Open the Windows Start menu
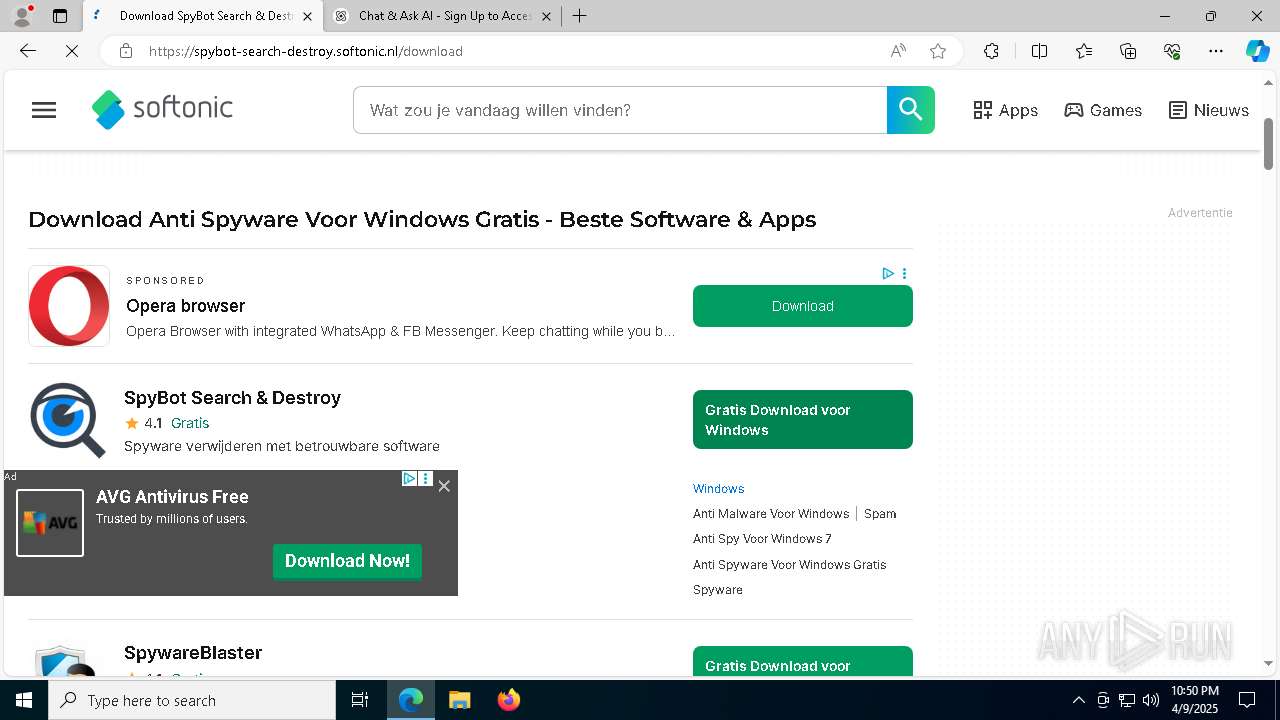The image size is (1280, 720). click(24, 700)
